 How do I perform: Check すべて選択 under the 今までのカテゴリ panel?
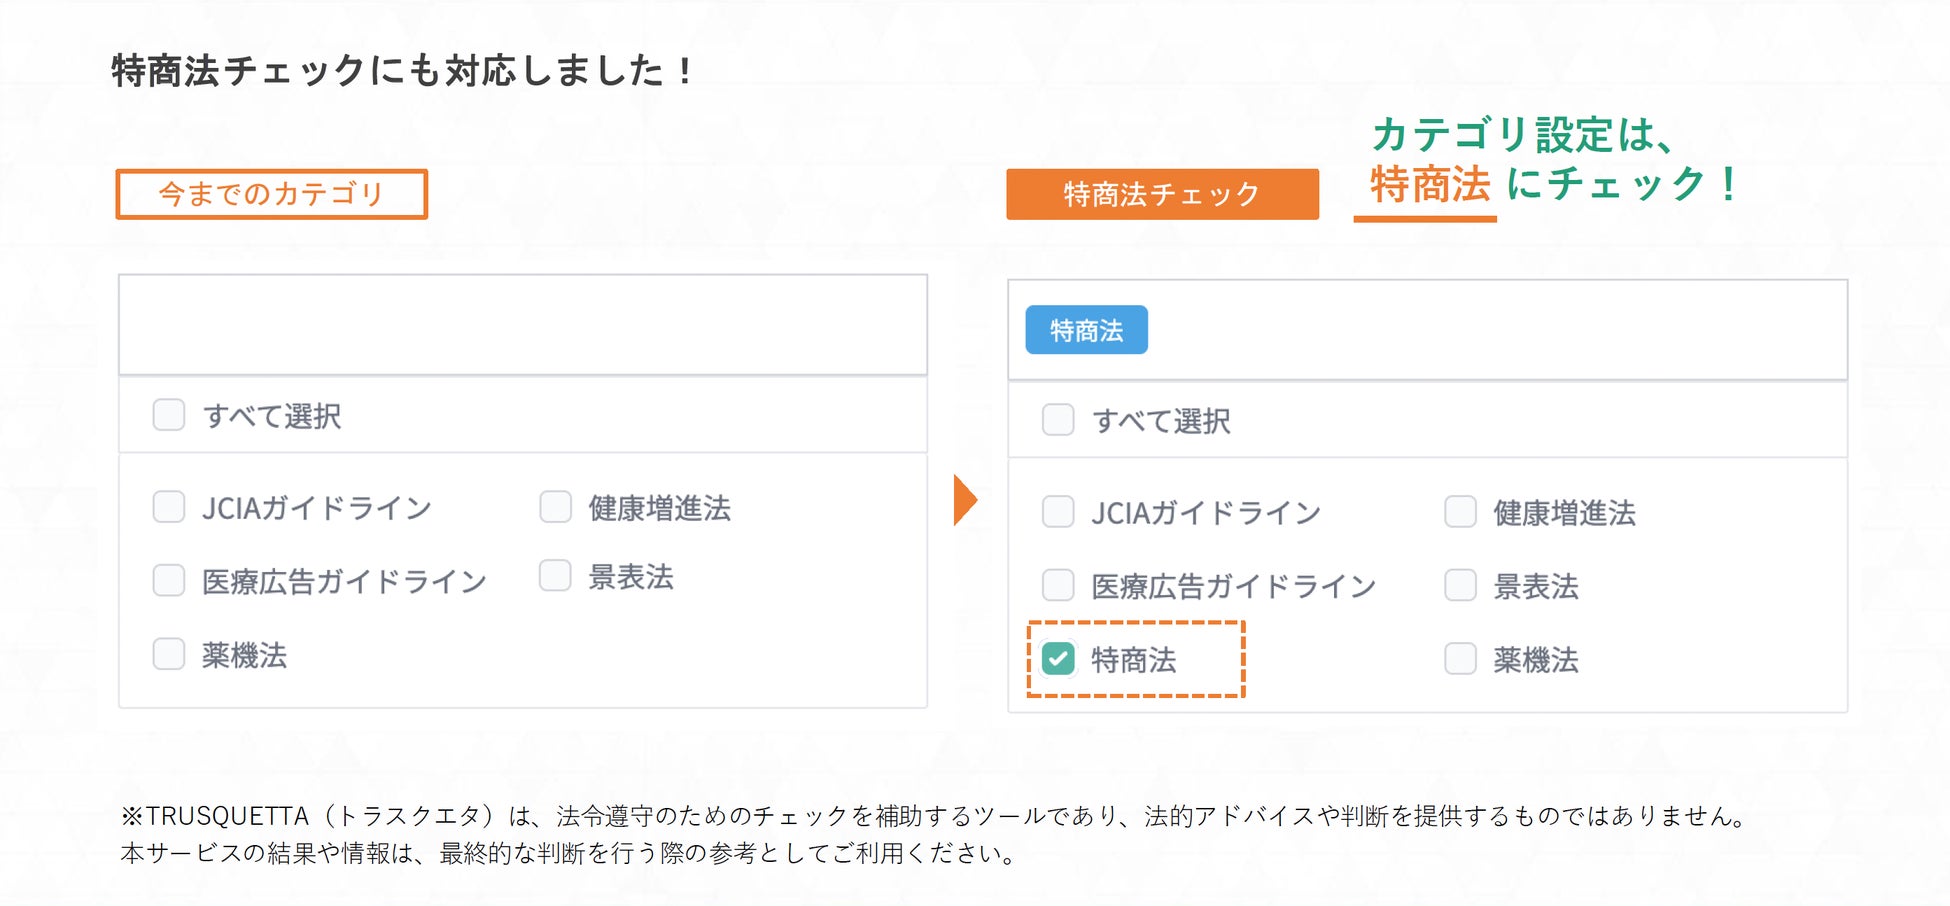click(x=169, y=414)
